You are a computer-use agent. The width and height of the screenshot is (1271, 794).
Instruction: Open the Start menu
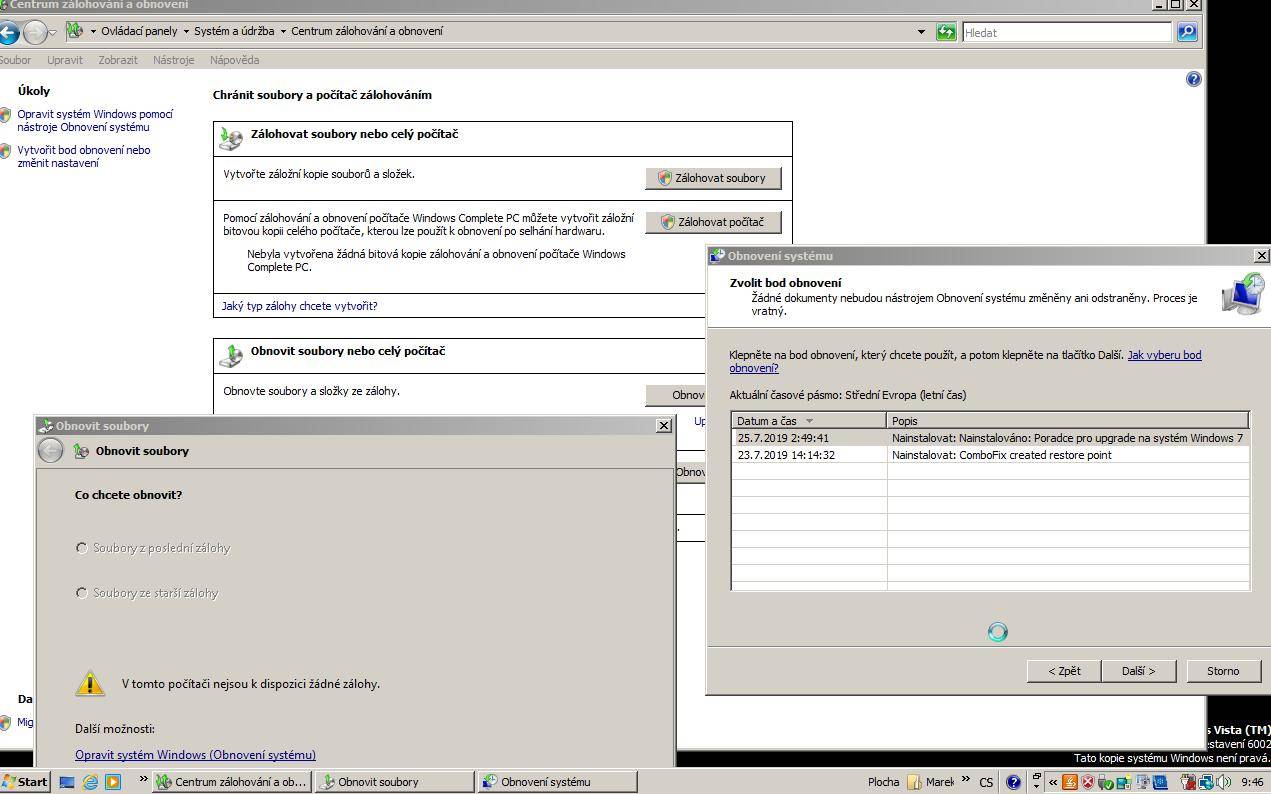(x=25, y=782)
